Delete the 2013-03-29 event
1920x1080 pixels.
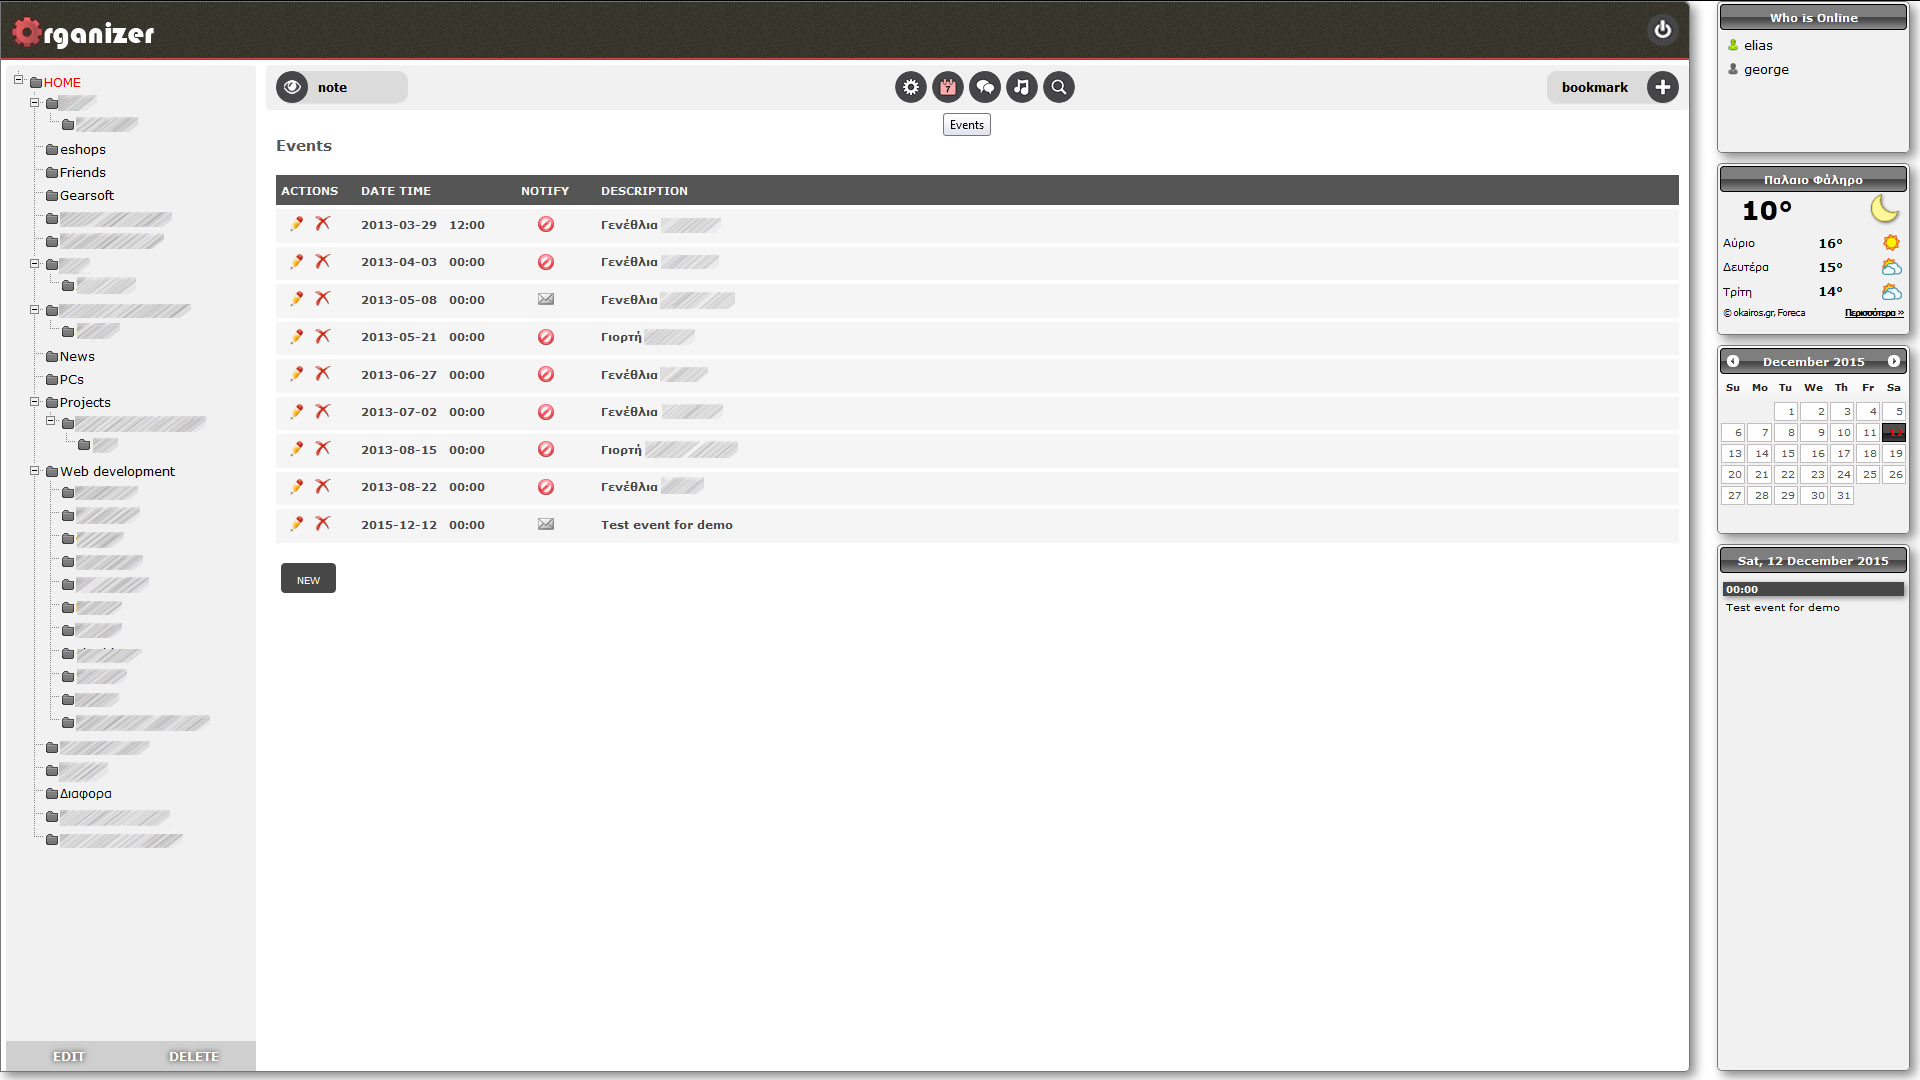322,224
